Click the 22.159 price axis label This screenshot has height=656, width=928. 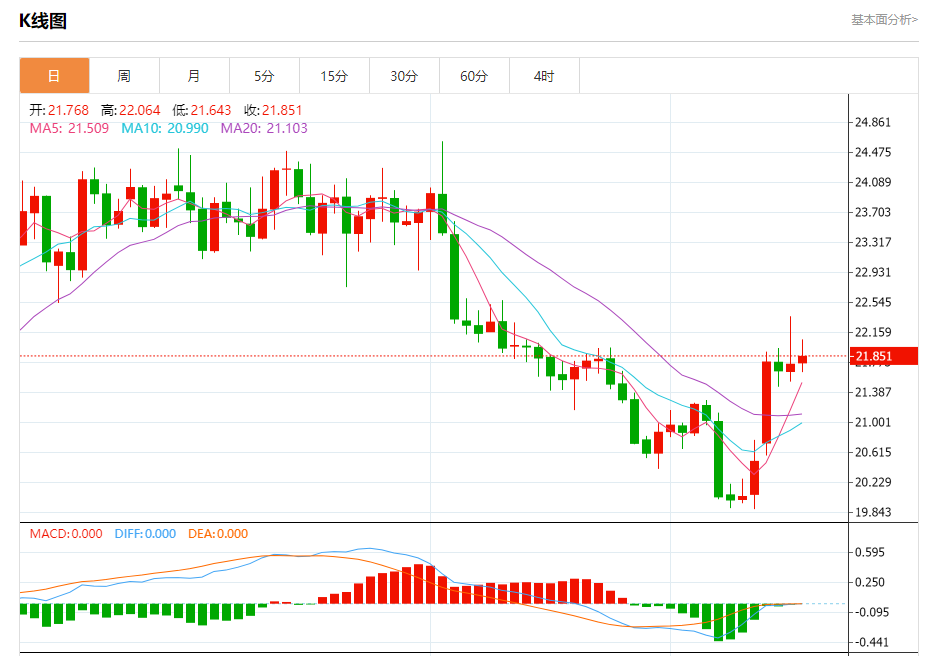(x=872, y=332)
